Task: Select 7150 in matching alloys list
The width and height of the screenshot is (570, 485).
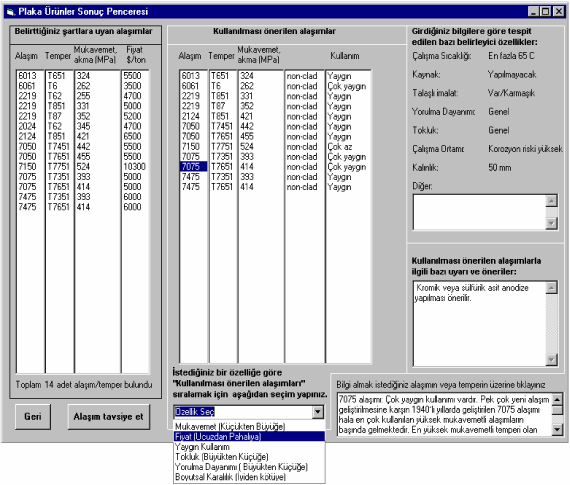Action: 27,167
